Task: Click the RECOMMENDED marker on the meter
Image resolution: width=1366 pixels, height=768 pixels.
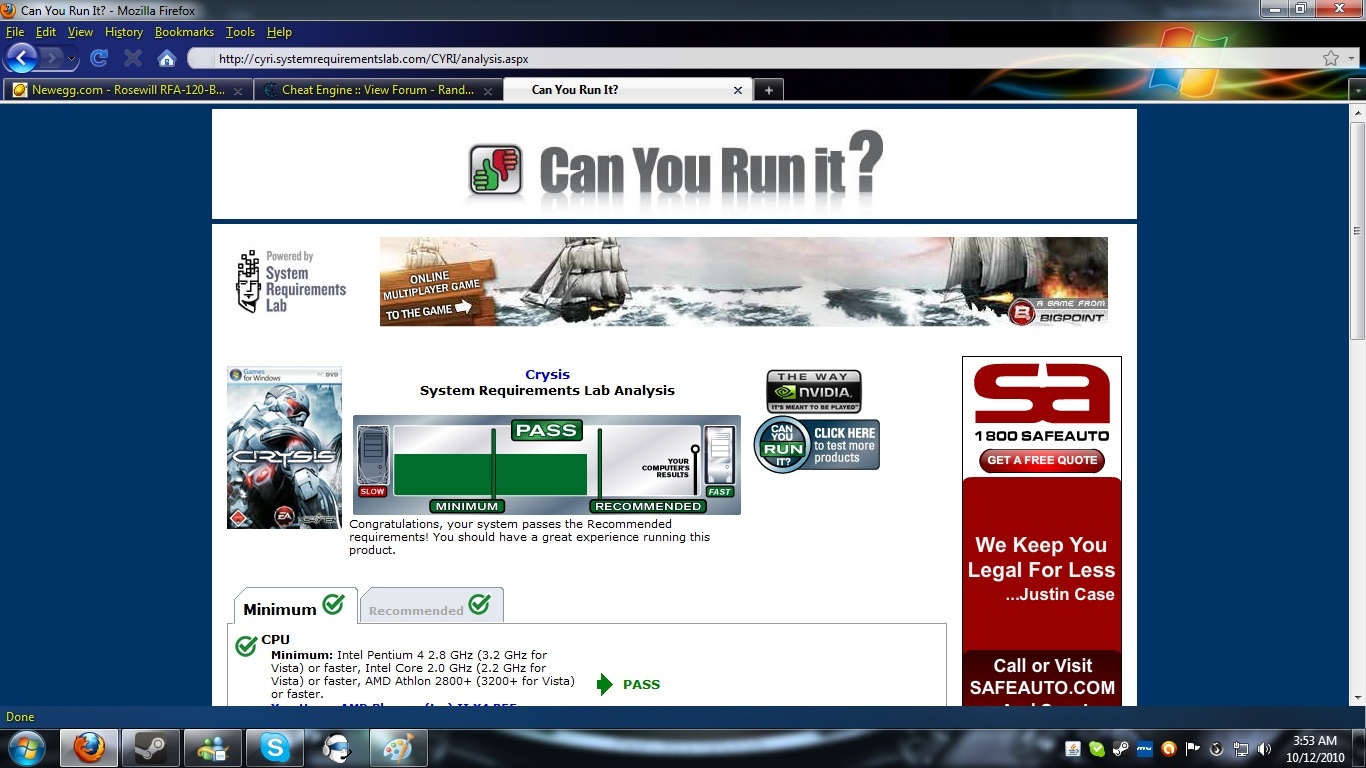Action: [647, 506]
